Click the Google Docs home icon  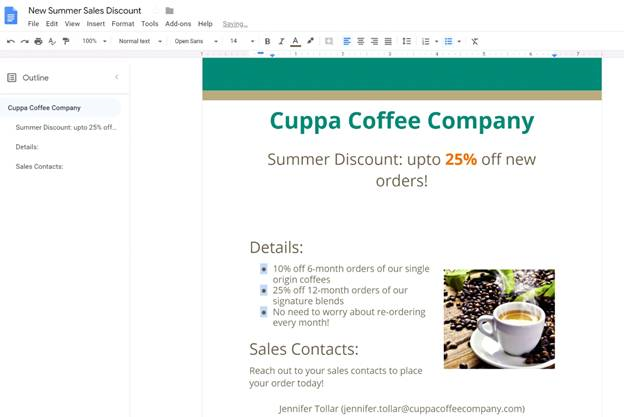(x=12, y=15)
